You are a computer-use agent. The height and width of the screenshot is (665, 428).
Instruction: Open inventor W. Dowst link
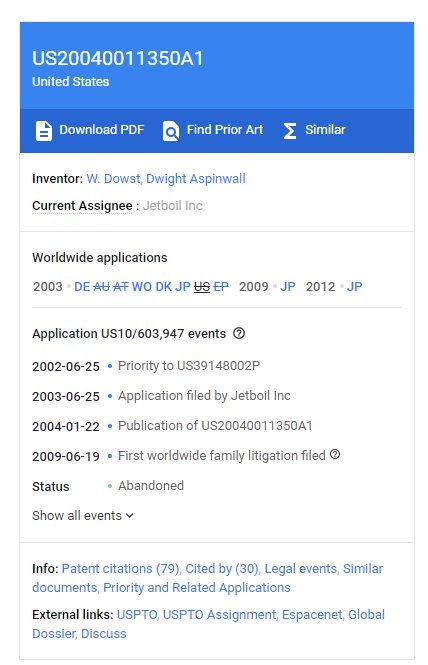pyautogui.click(x=113, y=179)
